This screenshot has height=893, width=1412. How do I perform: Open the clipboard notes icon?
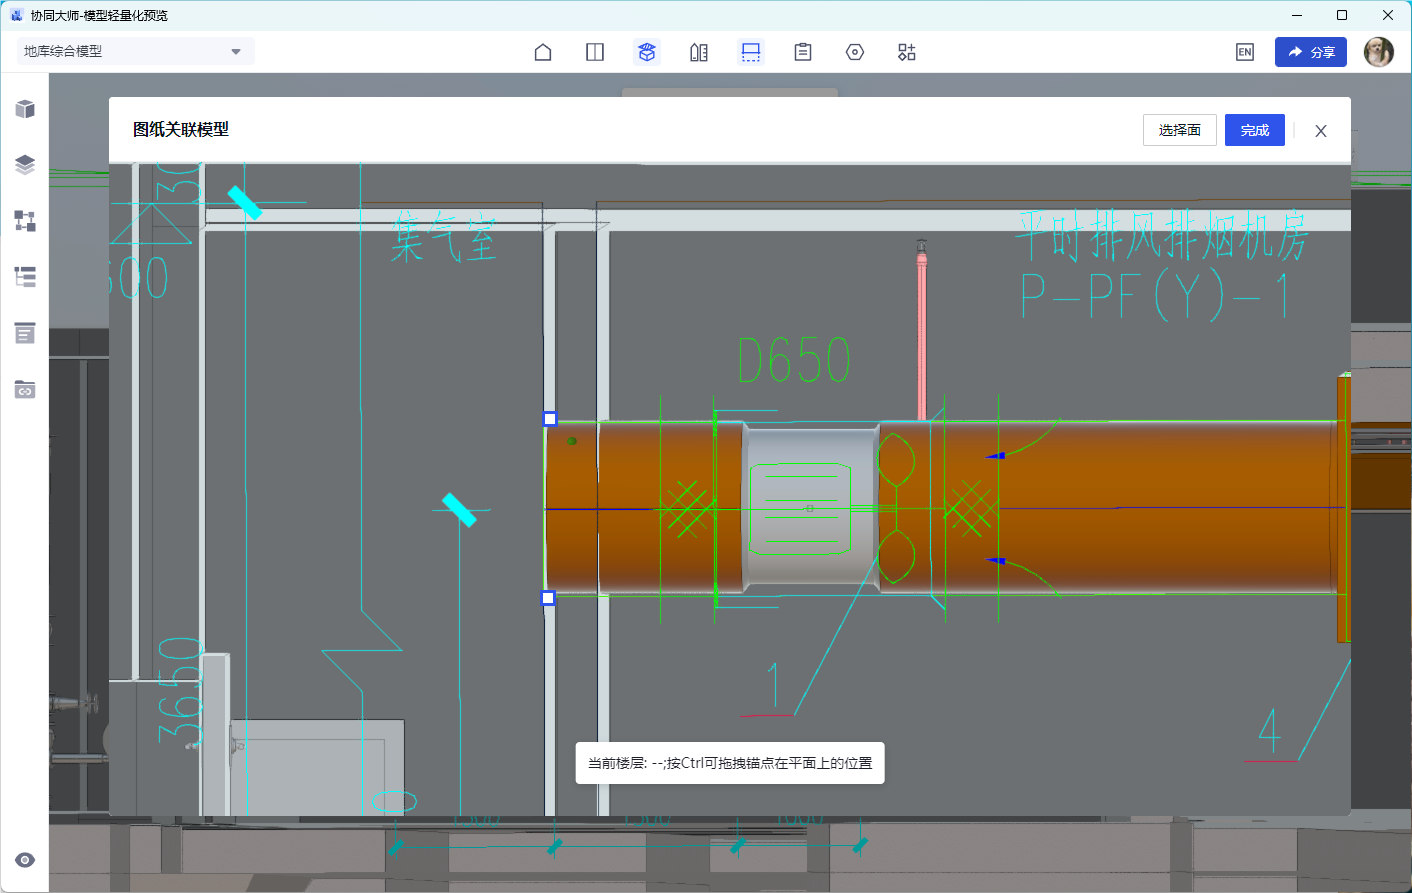pos(803,52)
